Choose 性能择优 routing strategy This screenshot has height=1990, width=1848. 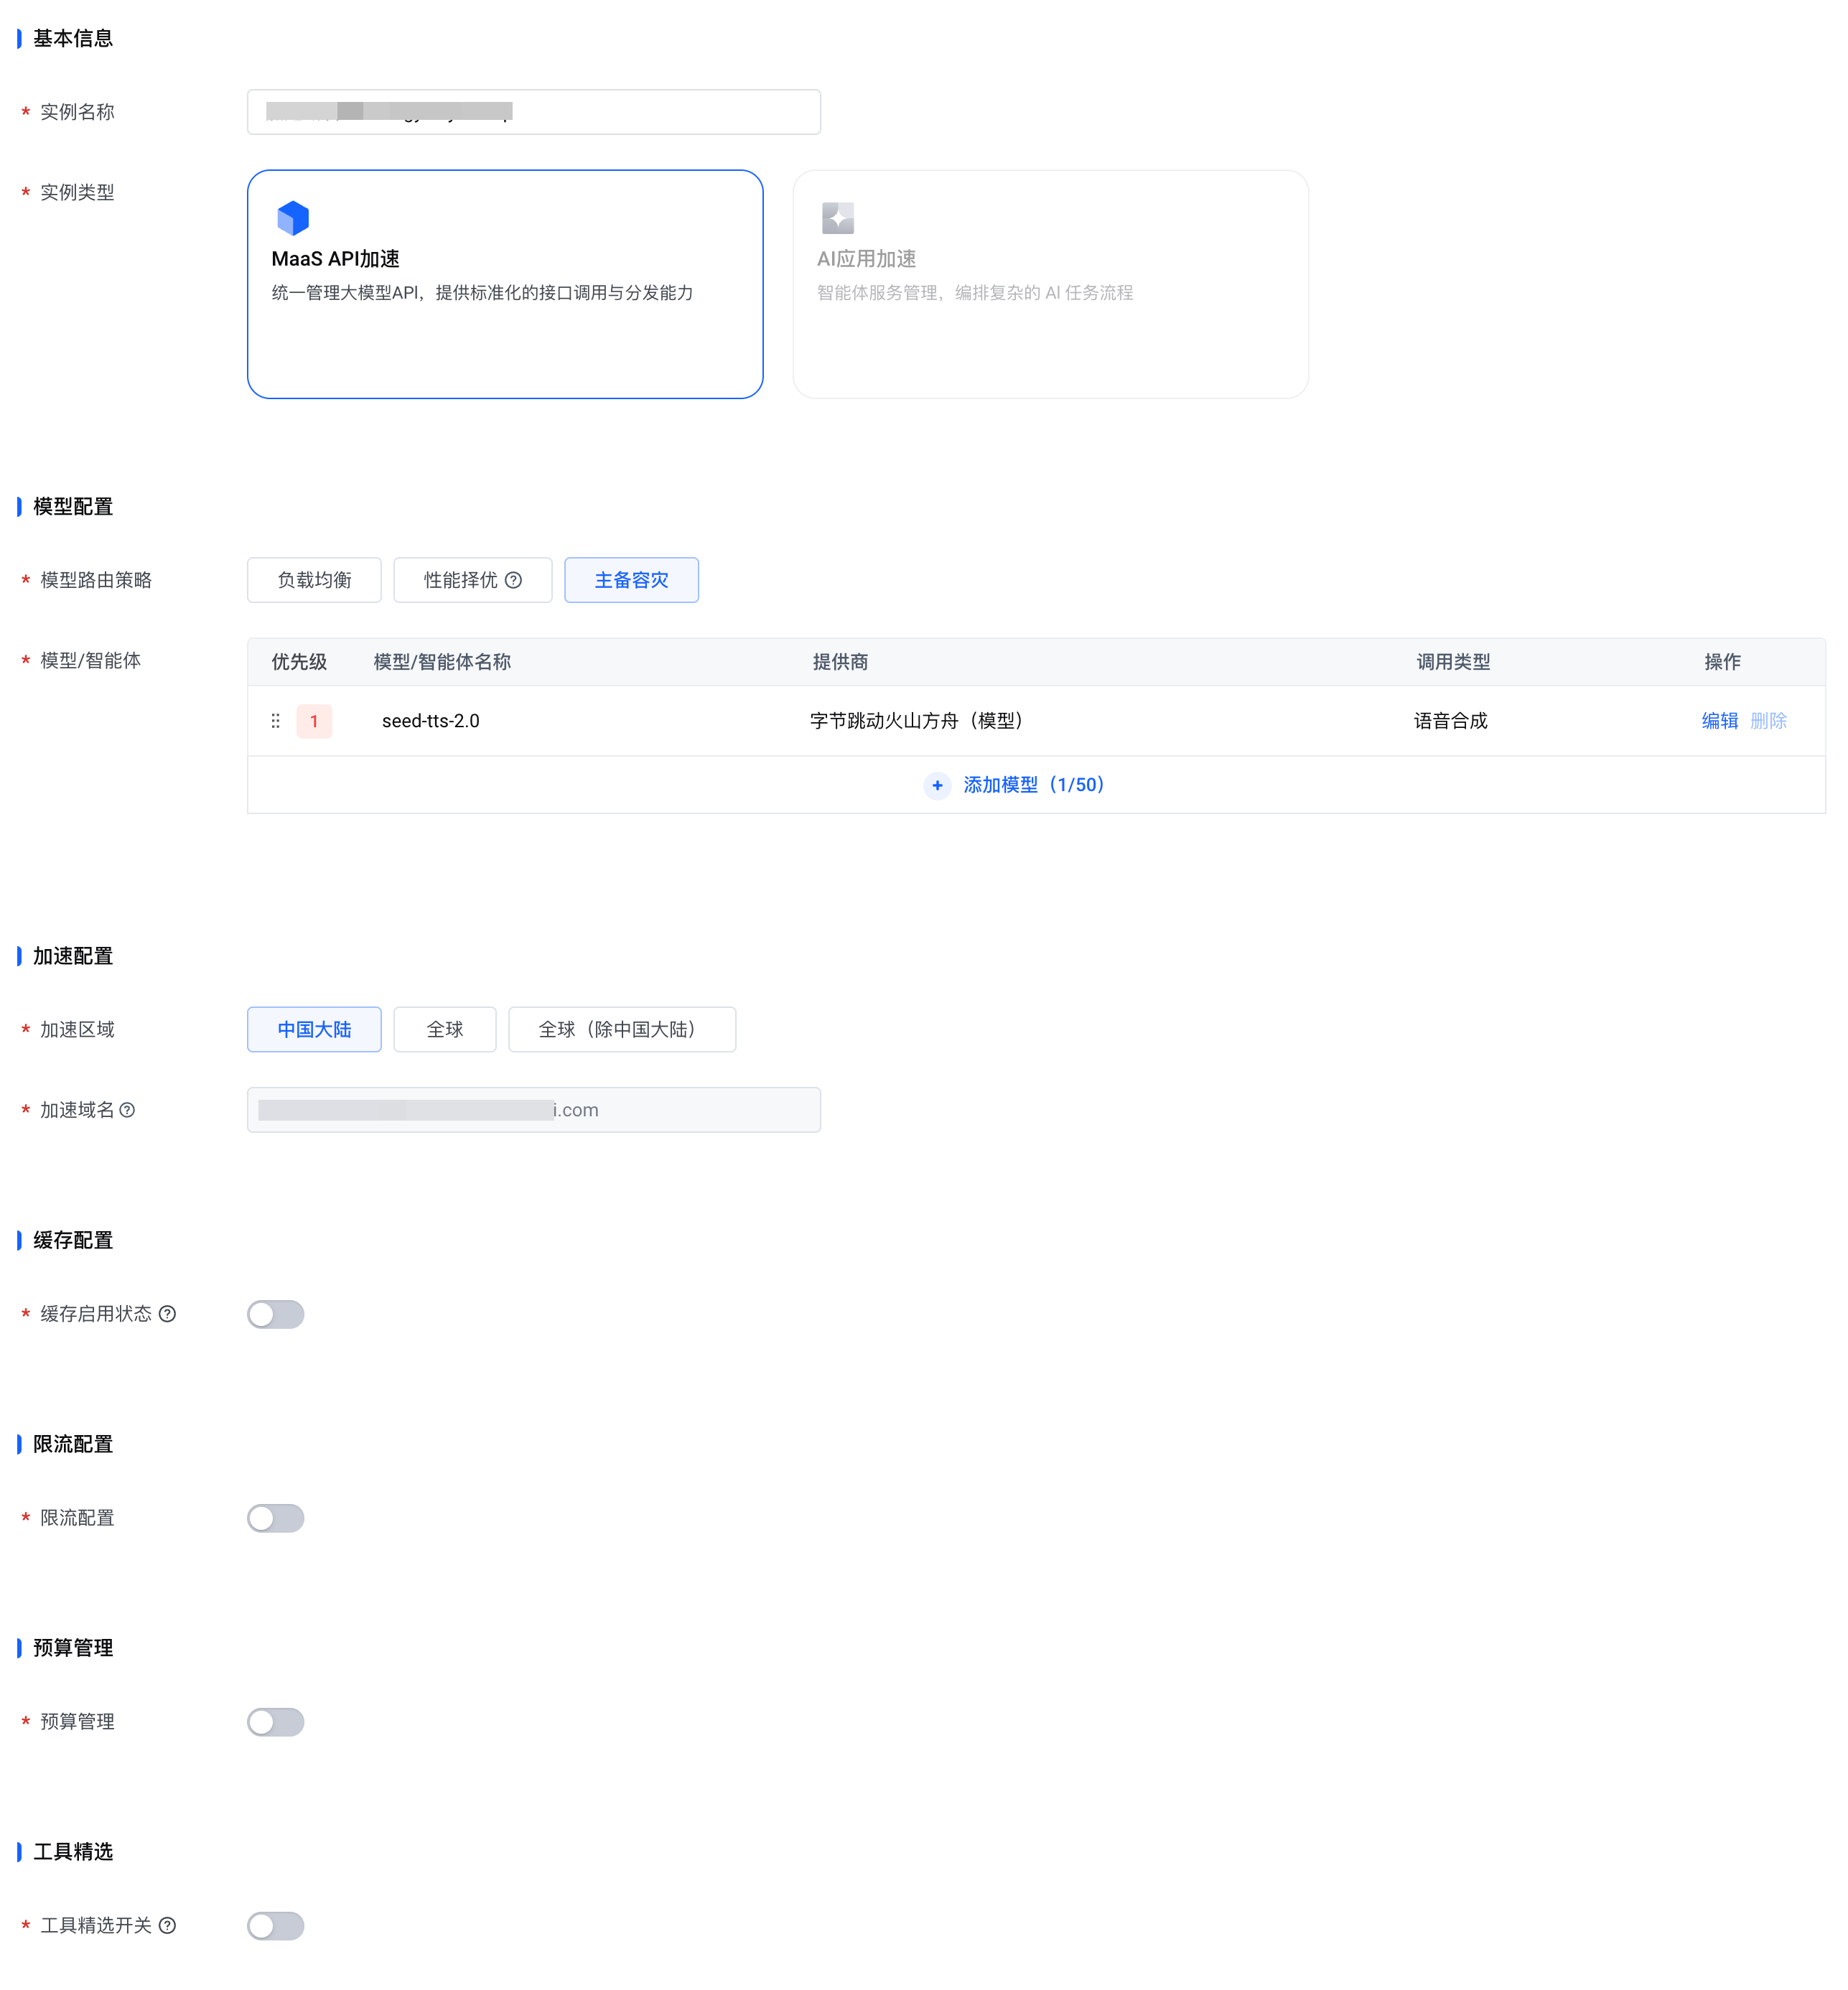[x=473, y=580]
